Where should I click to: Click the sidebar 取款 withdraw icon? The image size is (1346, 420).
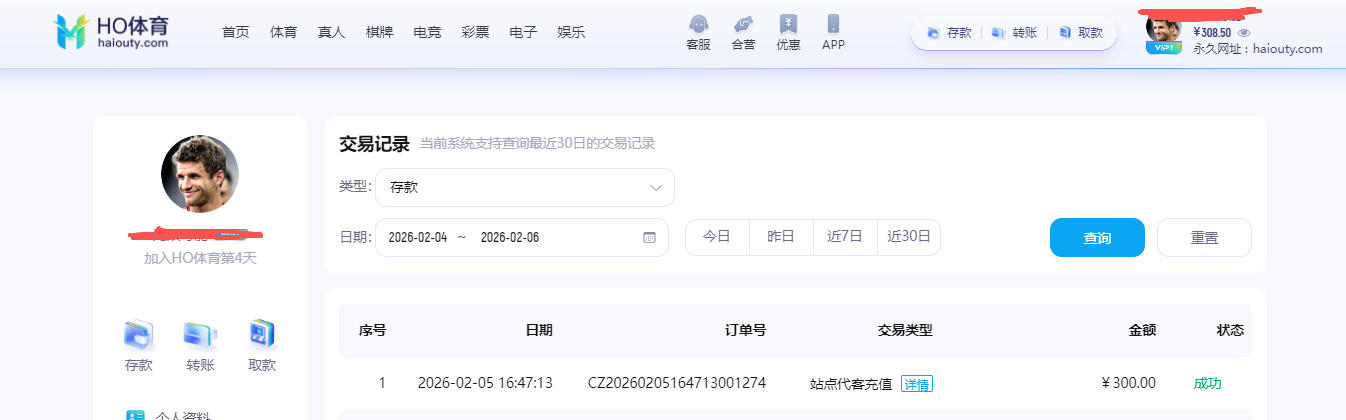[262, 335]
